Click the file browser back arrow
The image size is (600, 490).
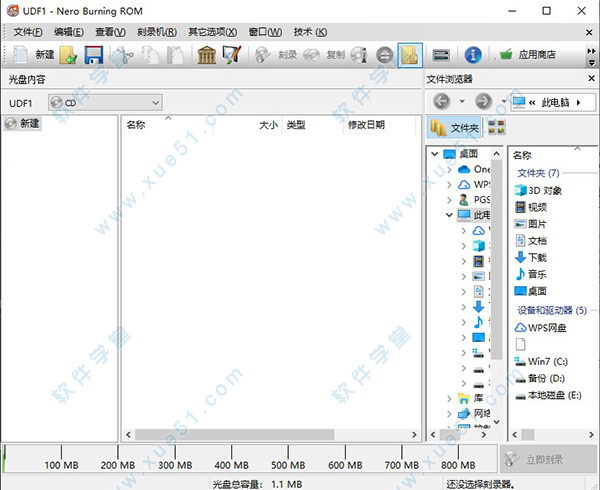(x=442, y=101)
